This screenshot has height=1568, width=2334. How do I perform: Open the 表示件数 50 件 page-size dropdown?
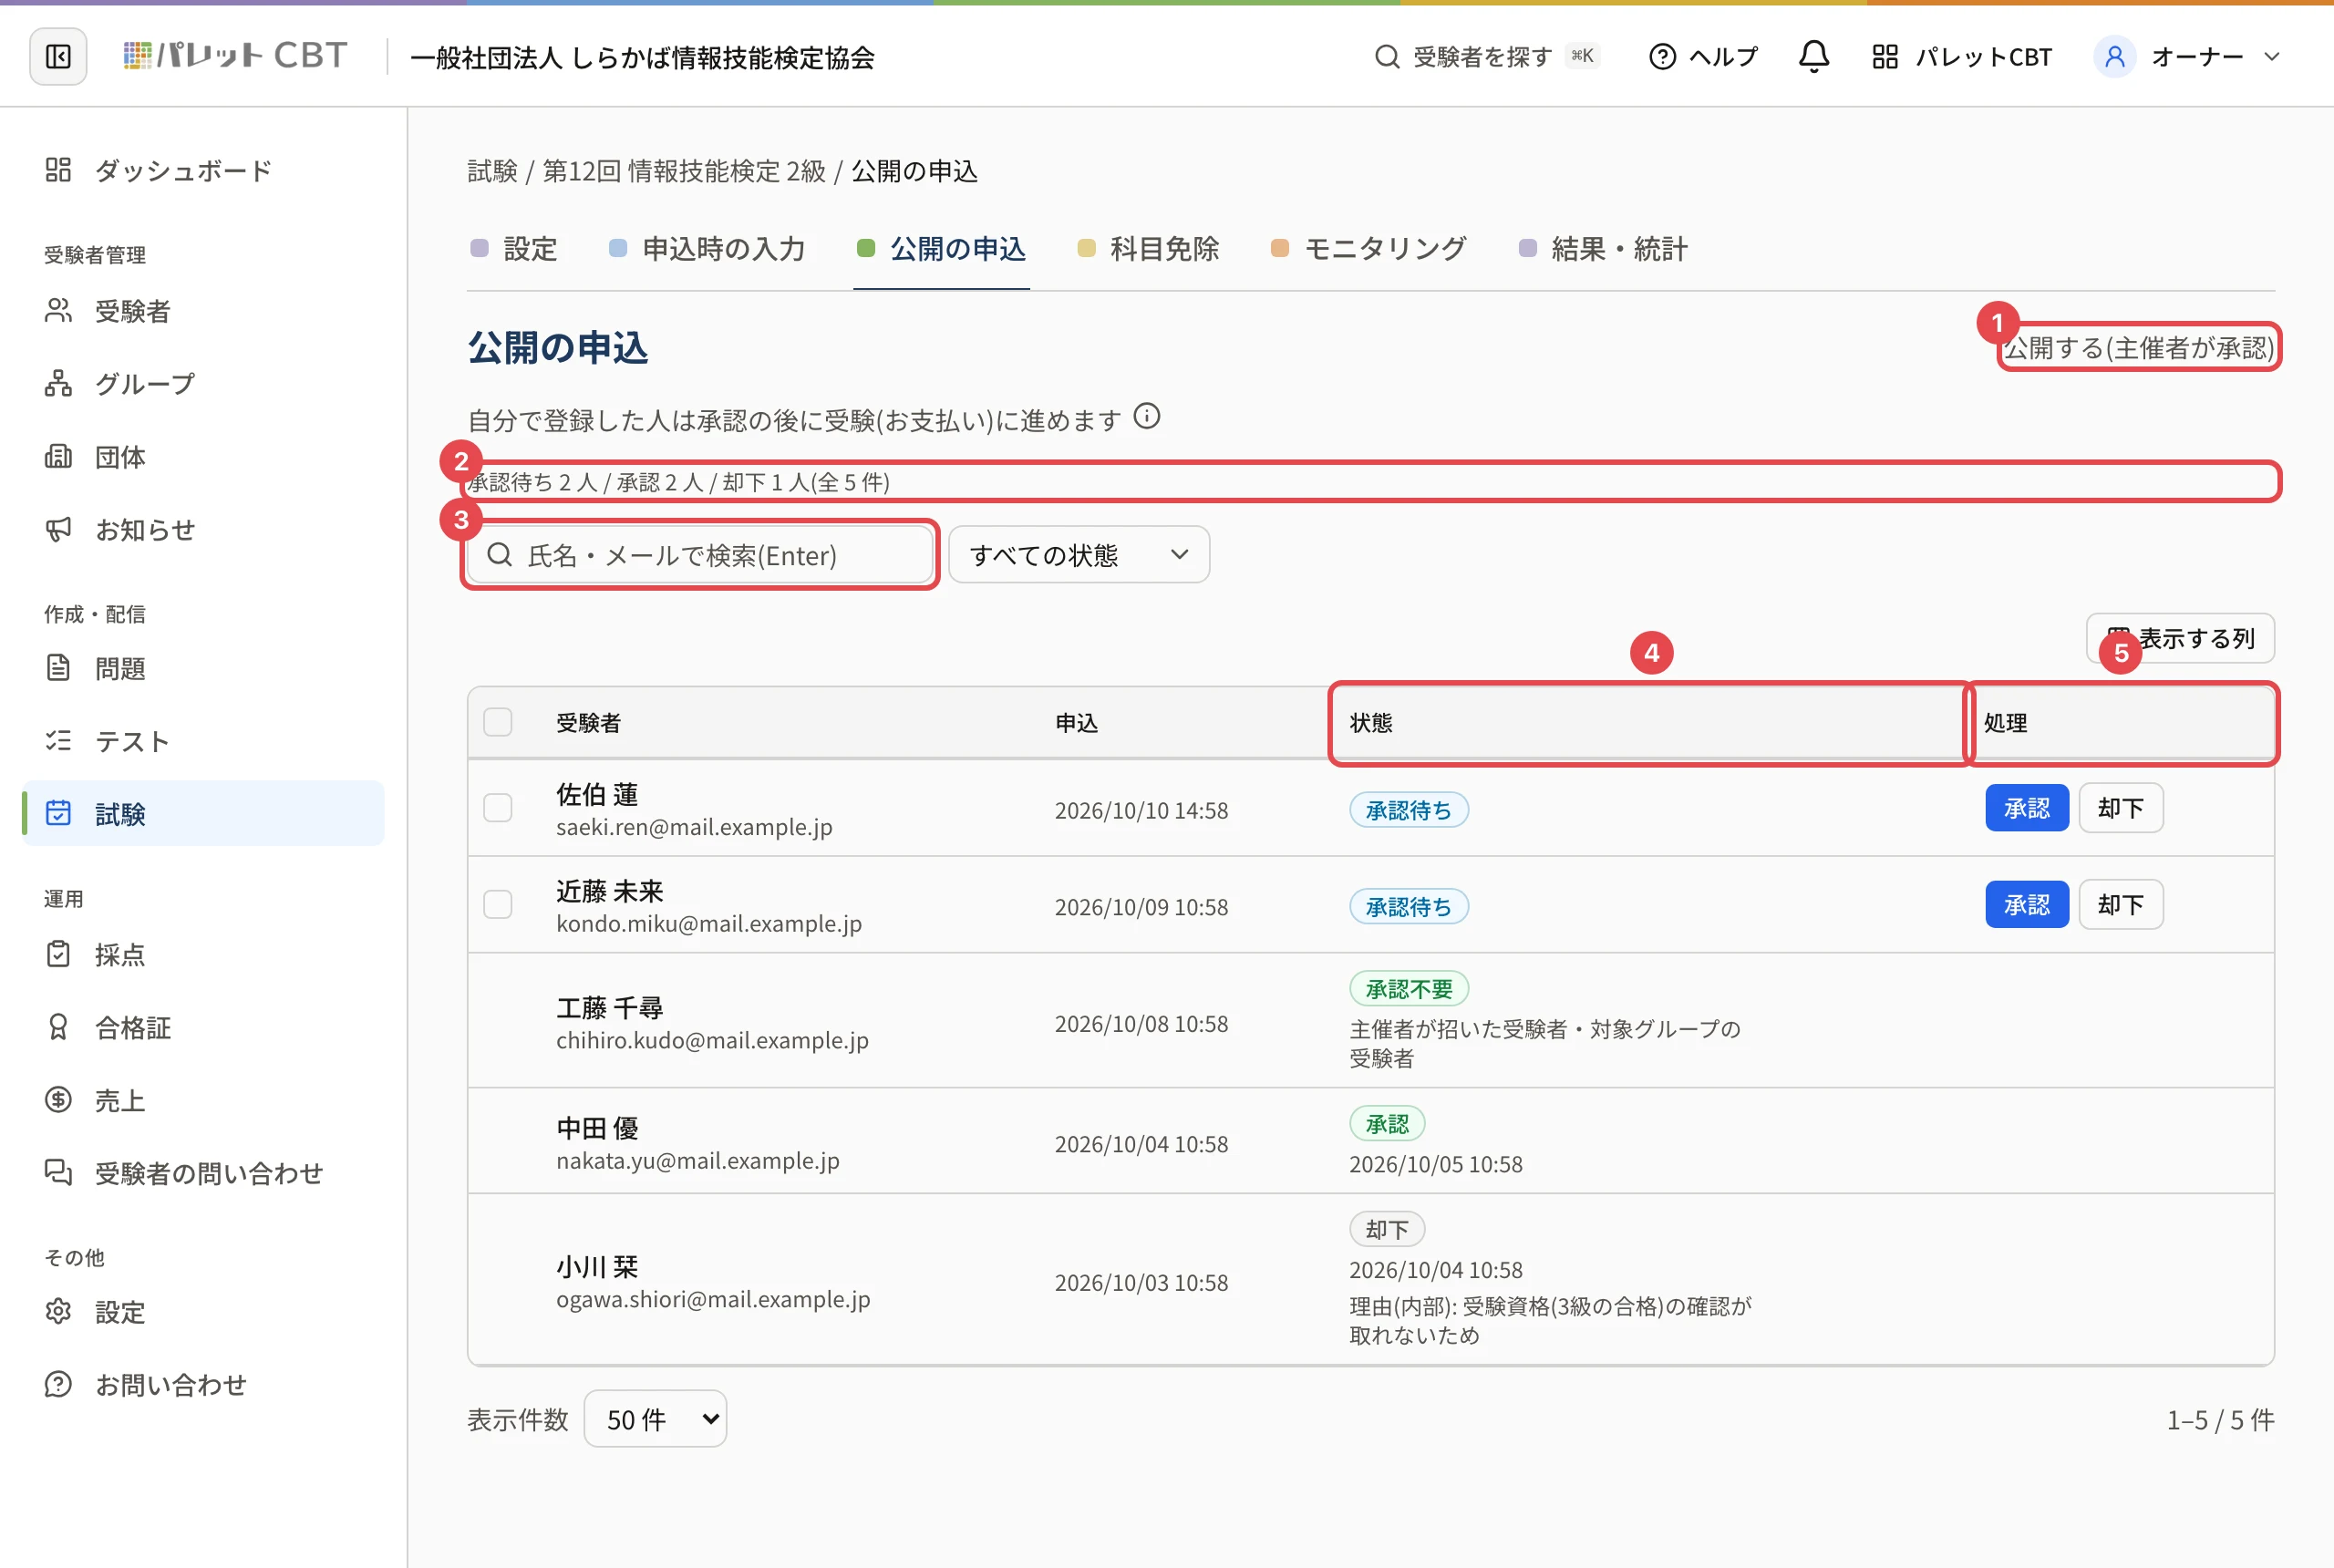coord(655,1419)
